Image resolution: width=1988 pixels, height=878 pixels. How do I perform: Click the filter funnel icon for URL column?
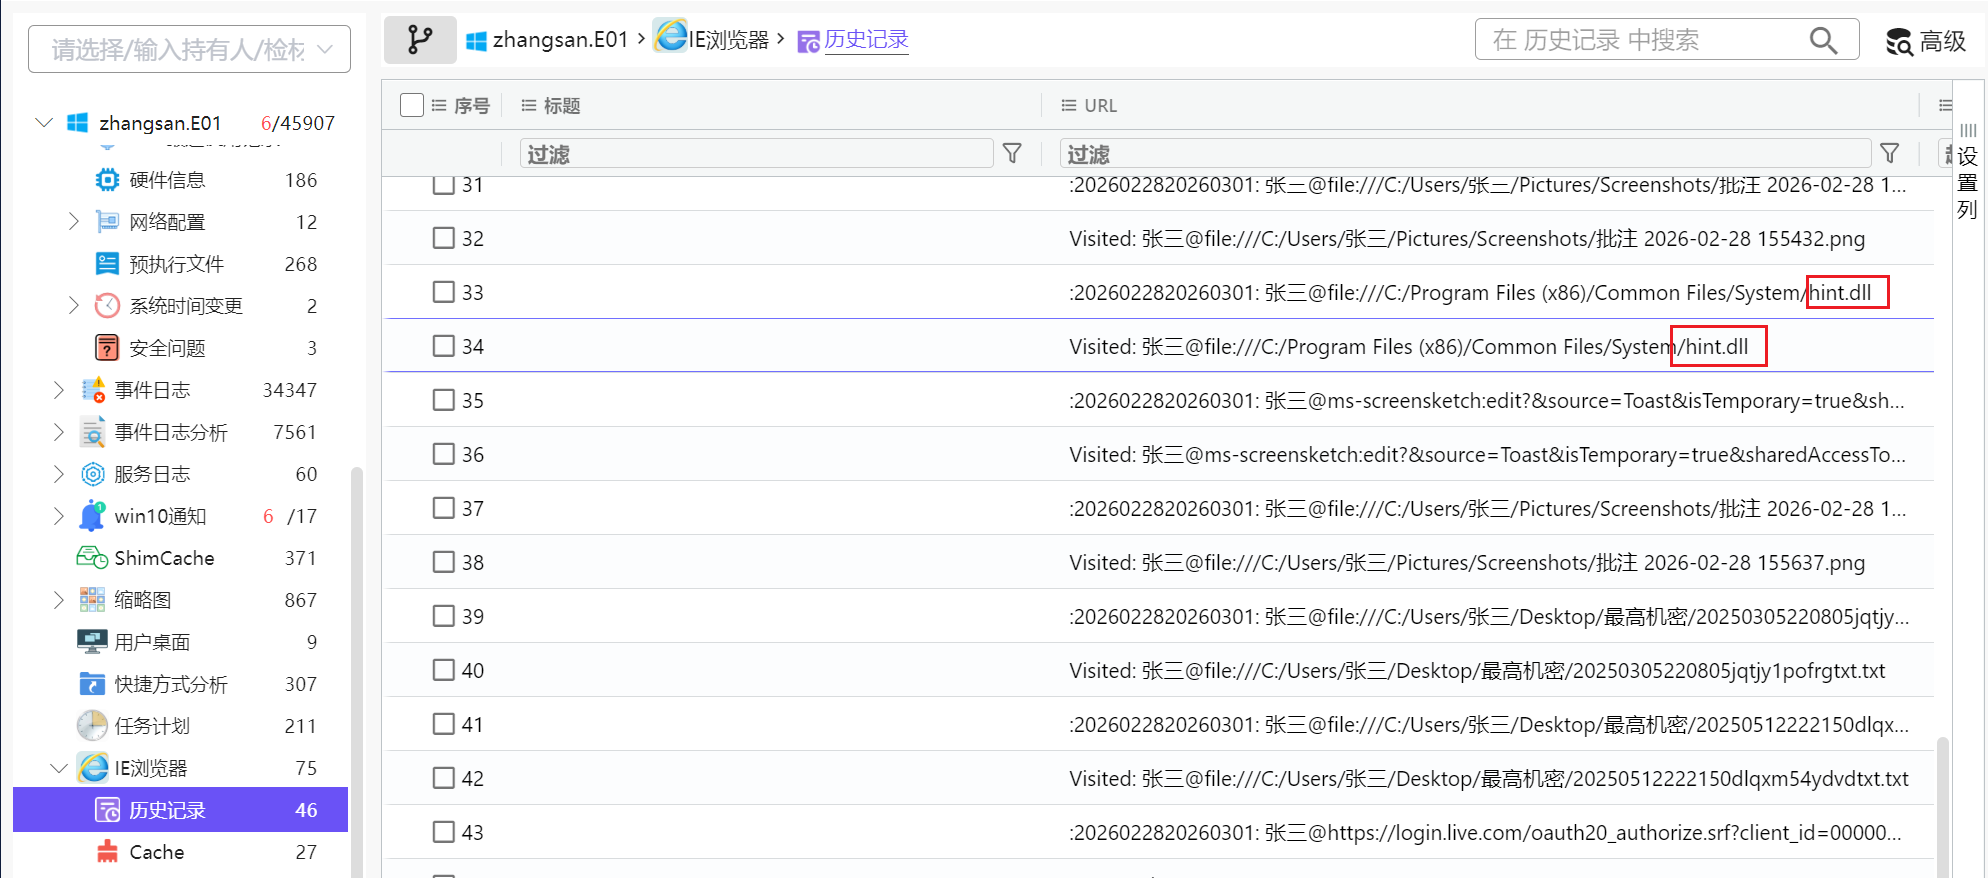(x=1889, y=153)
